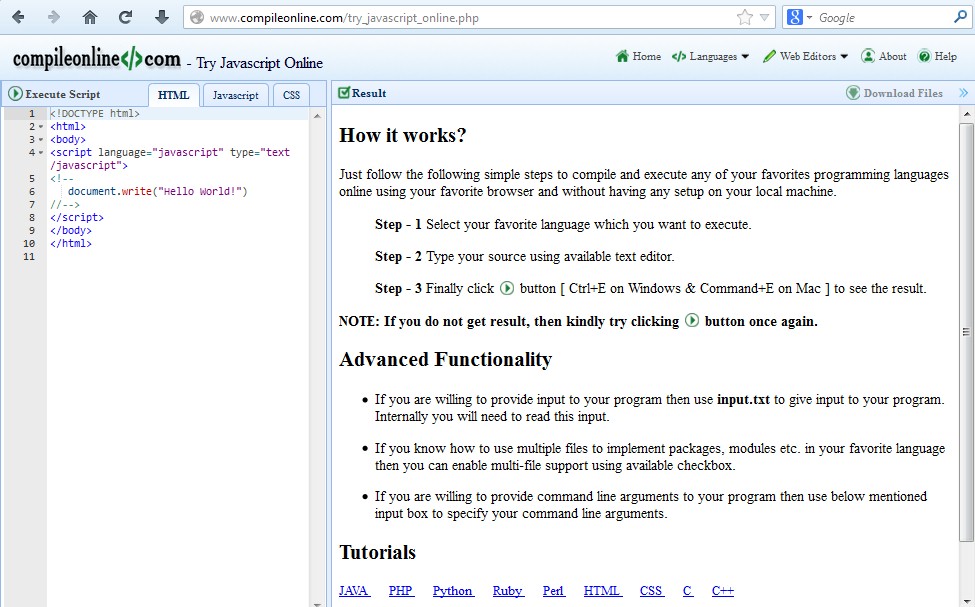
Task: Click the Result panel checkmark icon
Action: pos(343,93)
